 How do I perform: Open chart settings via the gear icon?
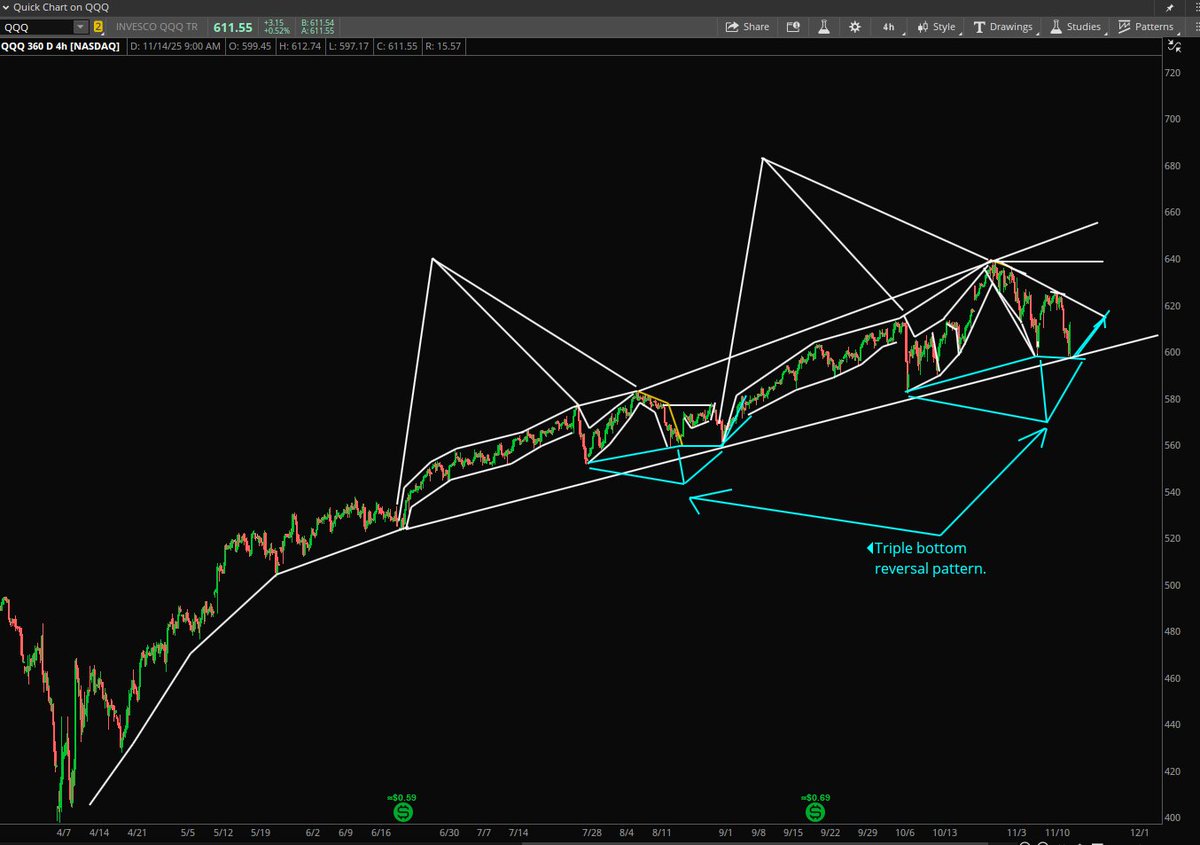tap(855, 27)
